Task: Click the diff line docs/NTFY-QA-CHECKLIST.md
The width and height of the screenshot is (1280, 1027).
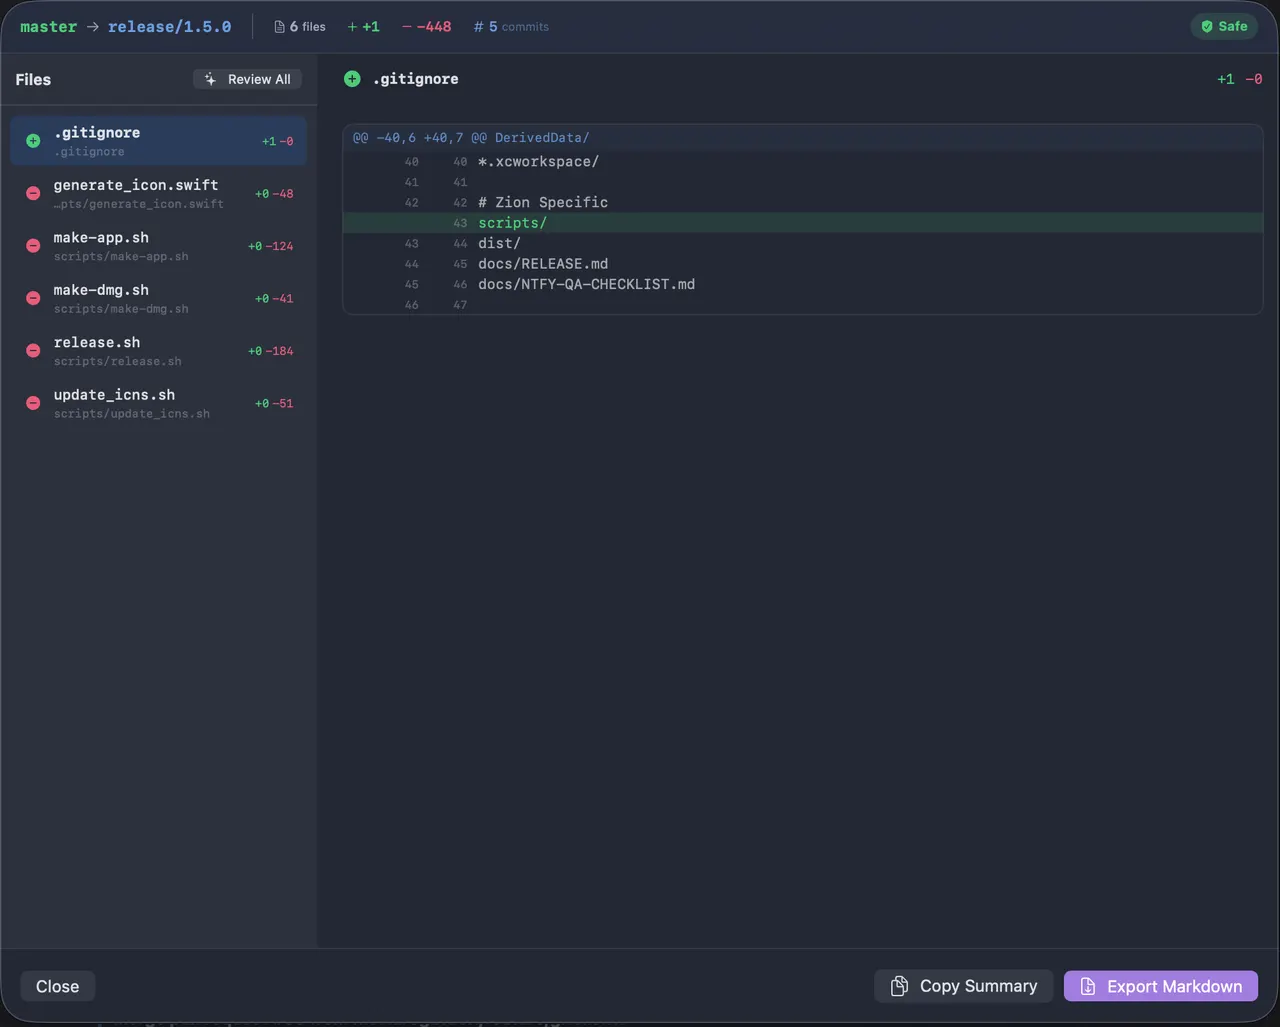Action: click(x=803, y=284)
